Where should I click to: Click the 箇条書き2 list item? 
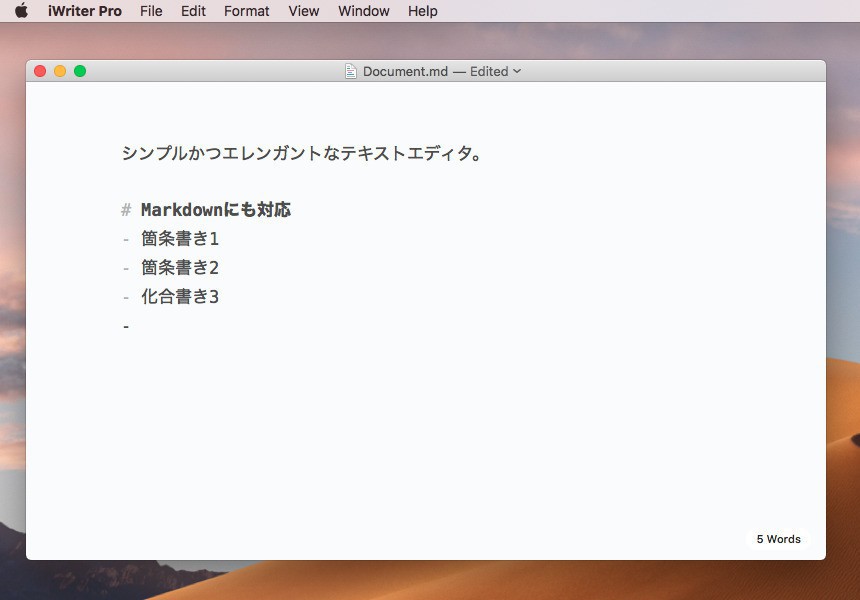click(x=180, y=268)
